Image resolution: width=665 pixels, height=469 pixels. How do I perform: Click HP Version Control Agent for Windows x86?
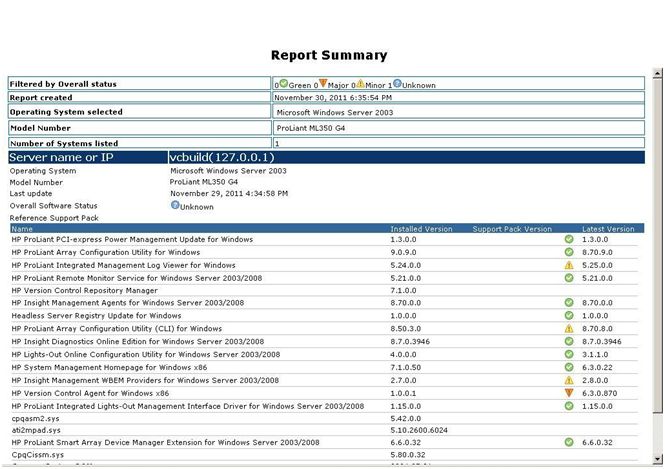pyautogui.click(x=90, y=393)
